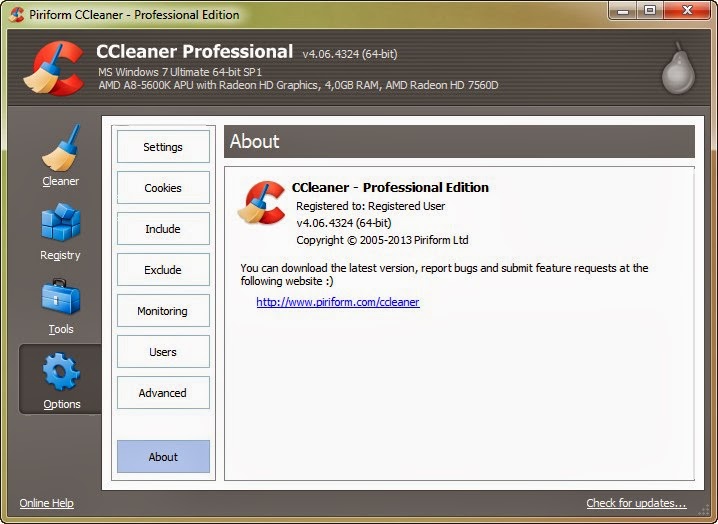Click the CCleaner logo in the header
Viewport: 718px width, 524px height.
tap(54, 68)
